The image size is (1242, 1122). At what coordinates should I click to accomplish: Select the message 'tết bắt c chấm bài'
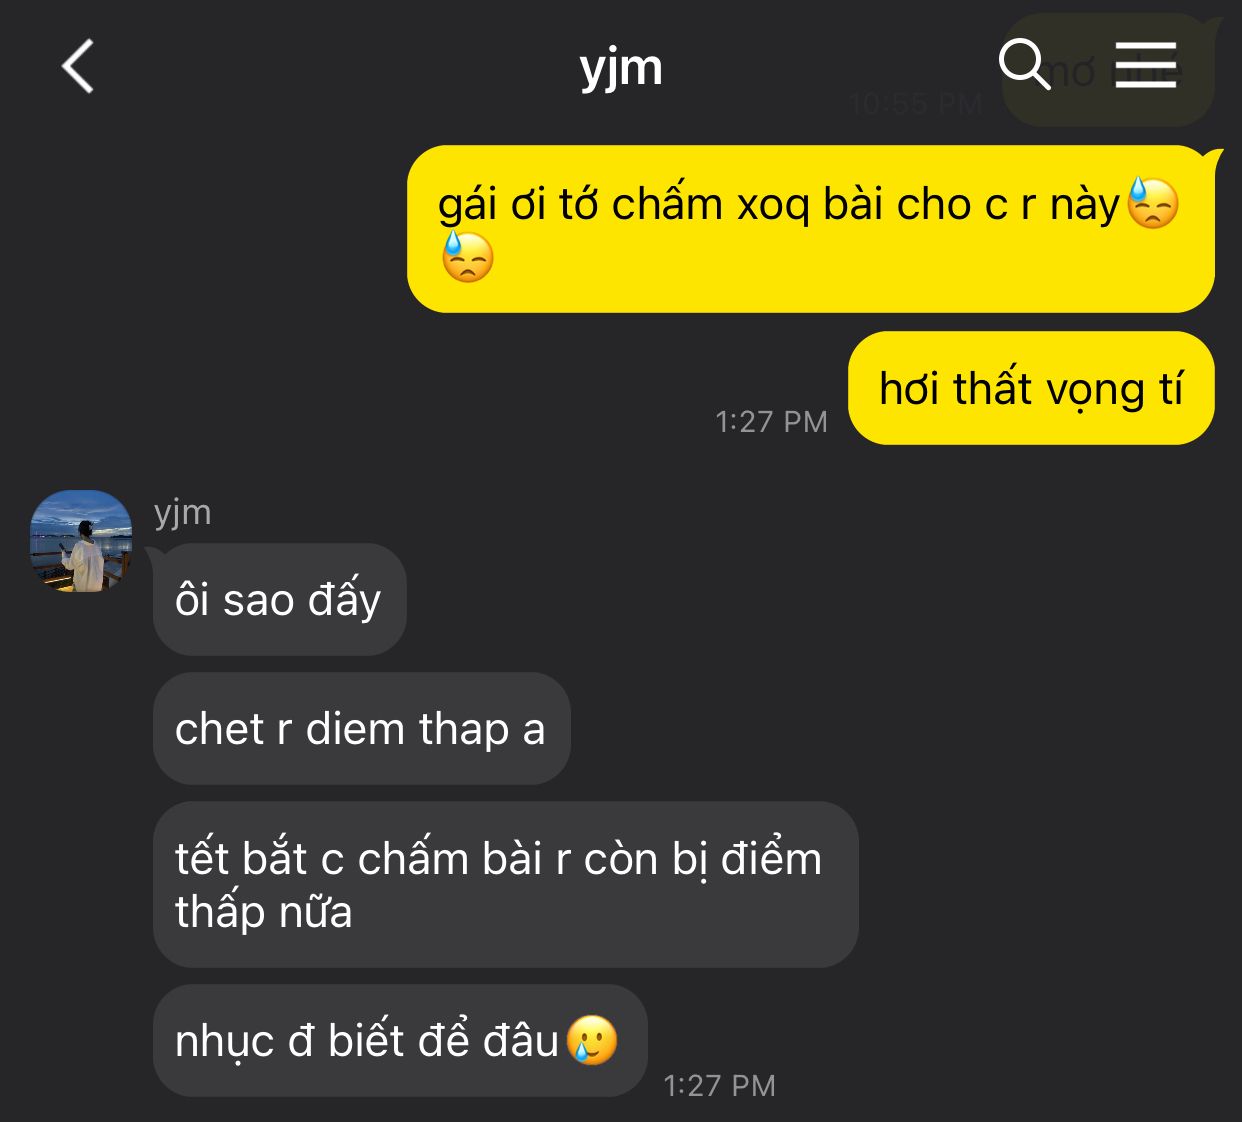506,884
